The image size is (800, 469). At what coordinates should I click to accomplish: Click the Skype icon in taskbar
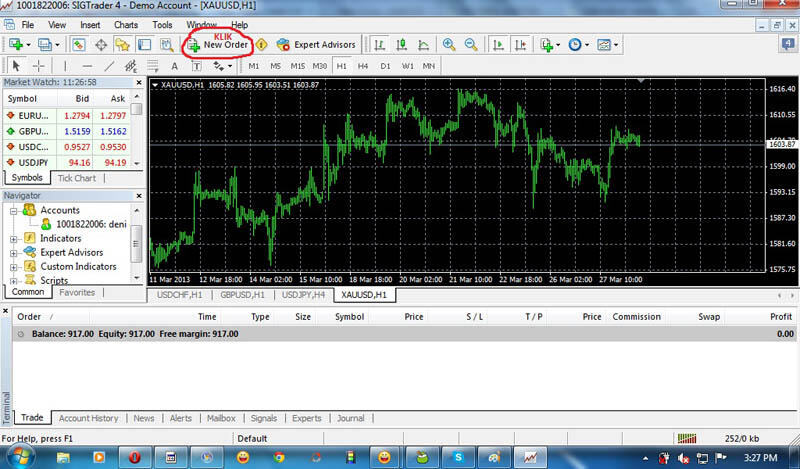tap(458, 457)
